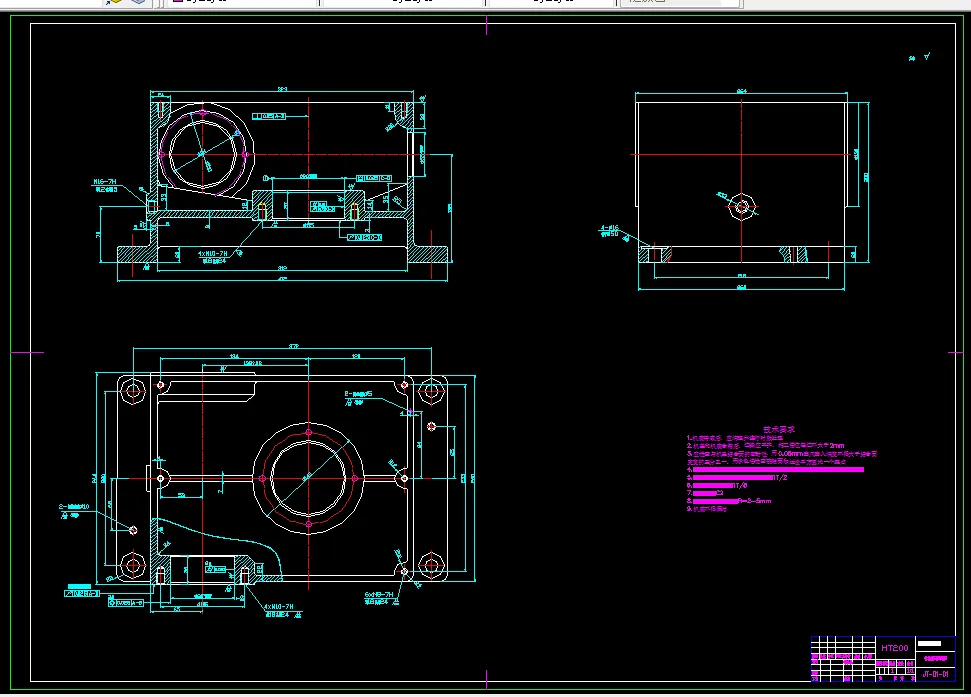Click the 4xM10-7H callout in the plan view
Screen dimensions: 971x697
tap(279, 607)
